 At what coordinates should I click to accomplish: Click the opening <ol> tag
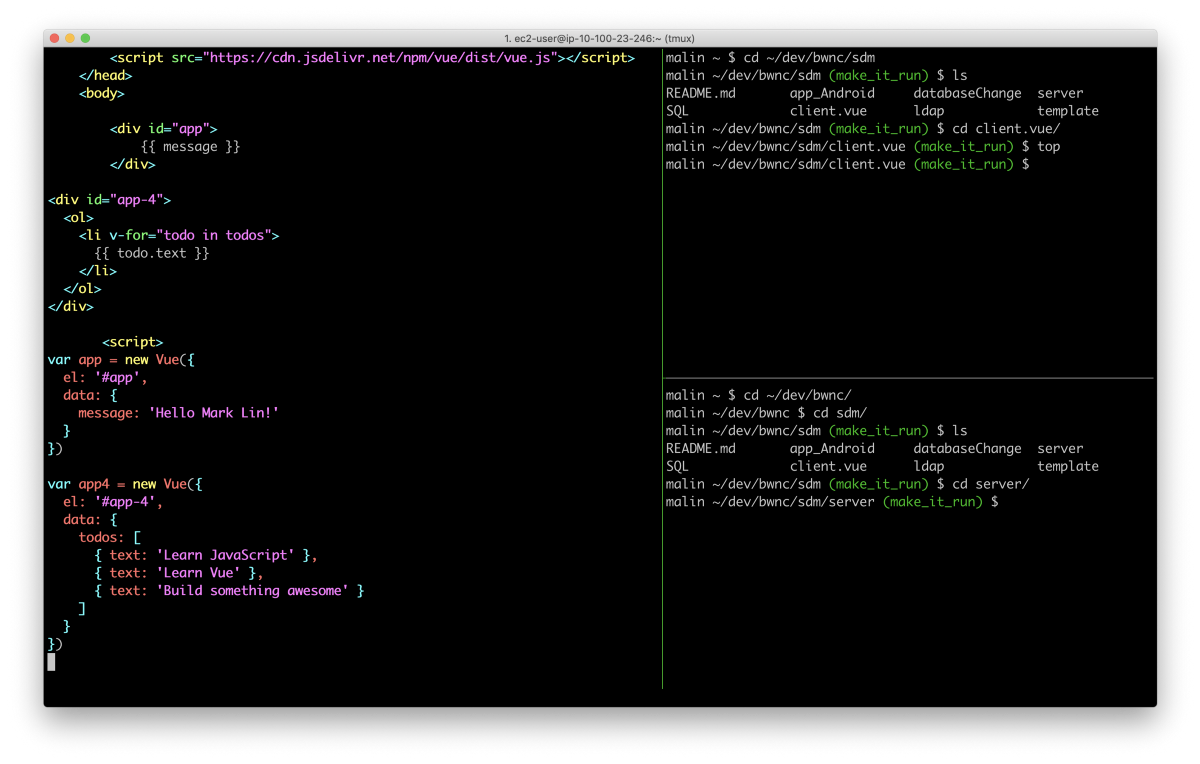coord(78,217)
